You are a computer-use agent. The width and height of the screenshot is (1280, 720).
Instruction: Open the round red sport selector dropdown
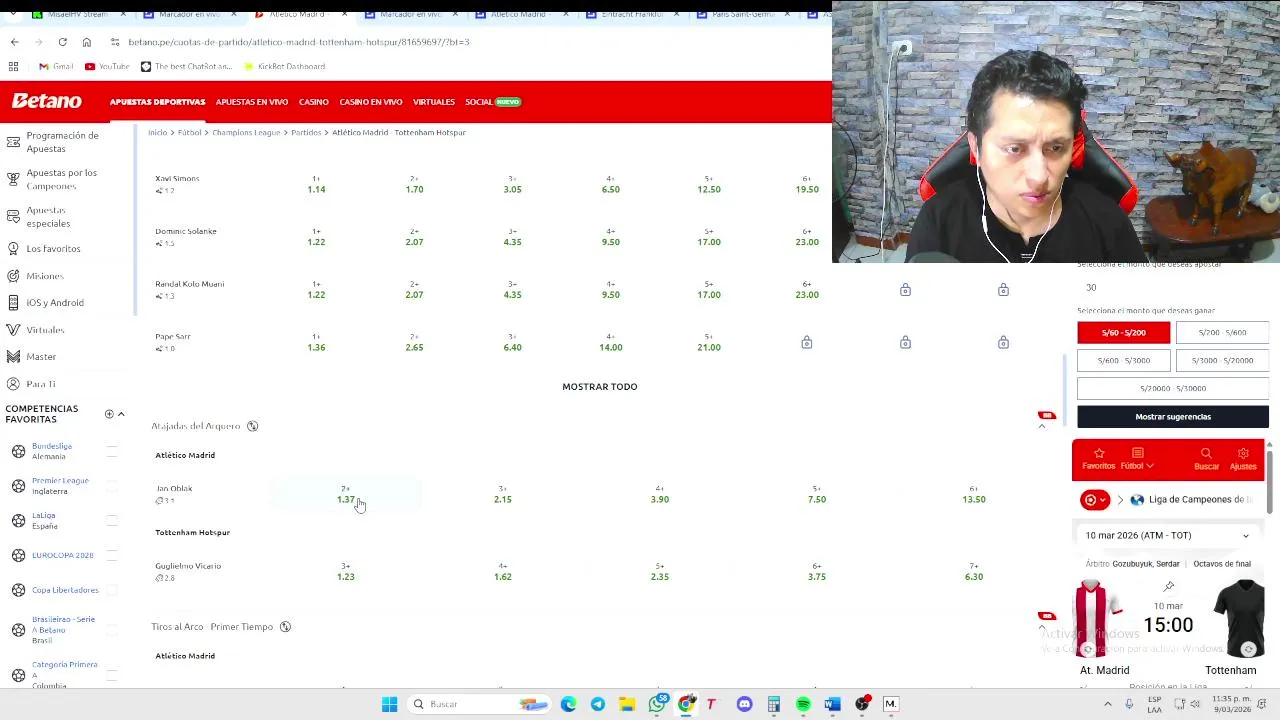(x=1095, y=499)
